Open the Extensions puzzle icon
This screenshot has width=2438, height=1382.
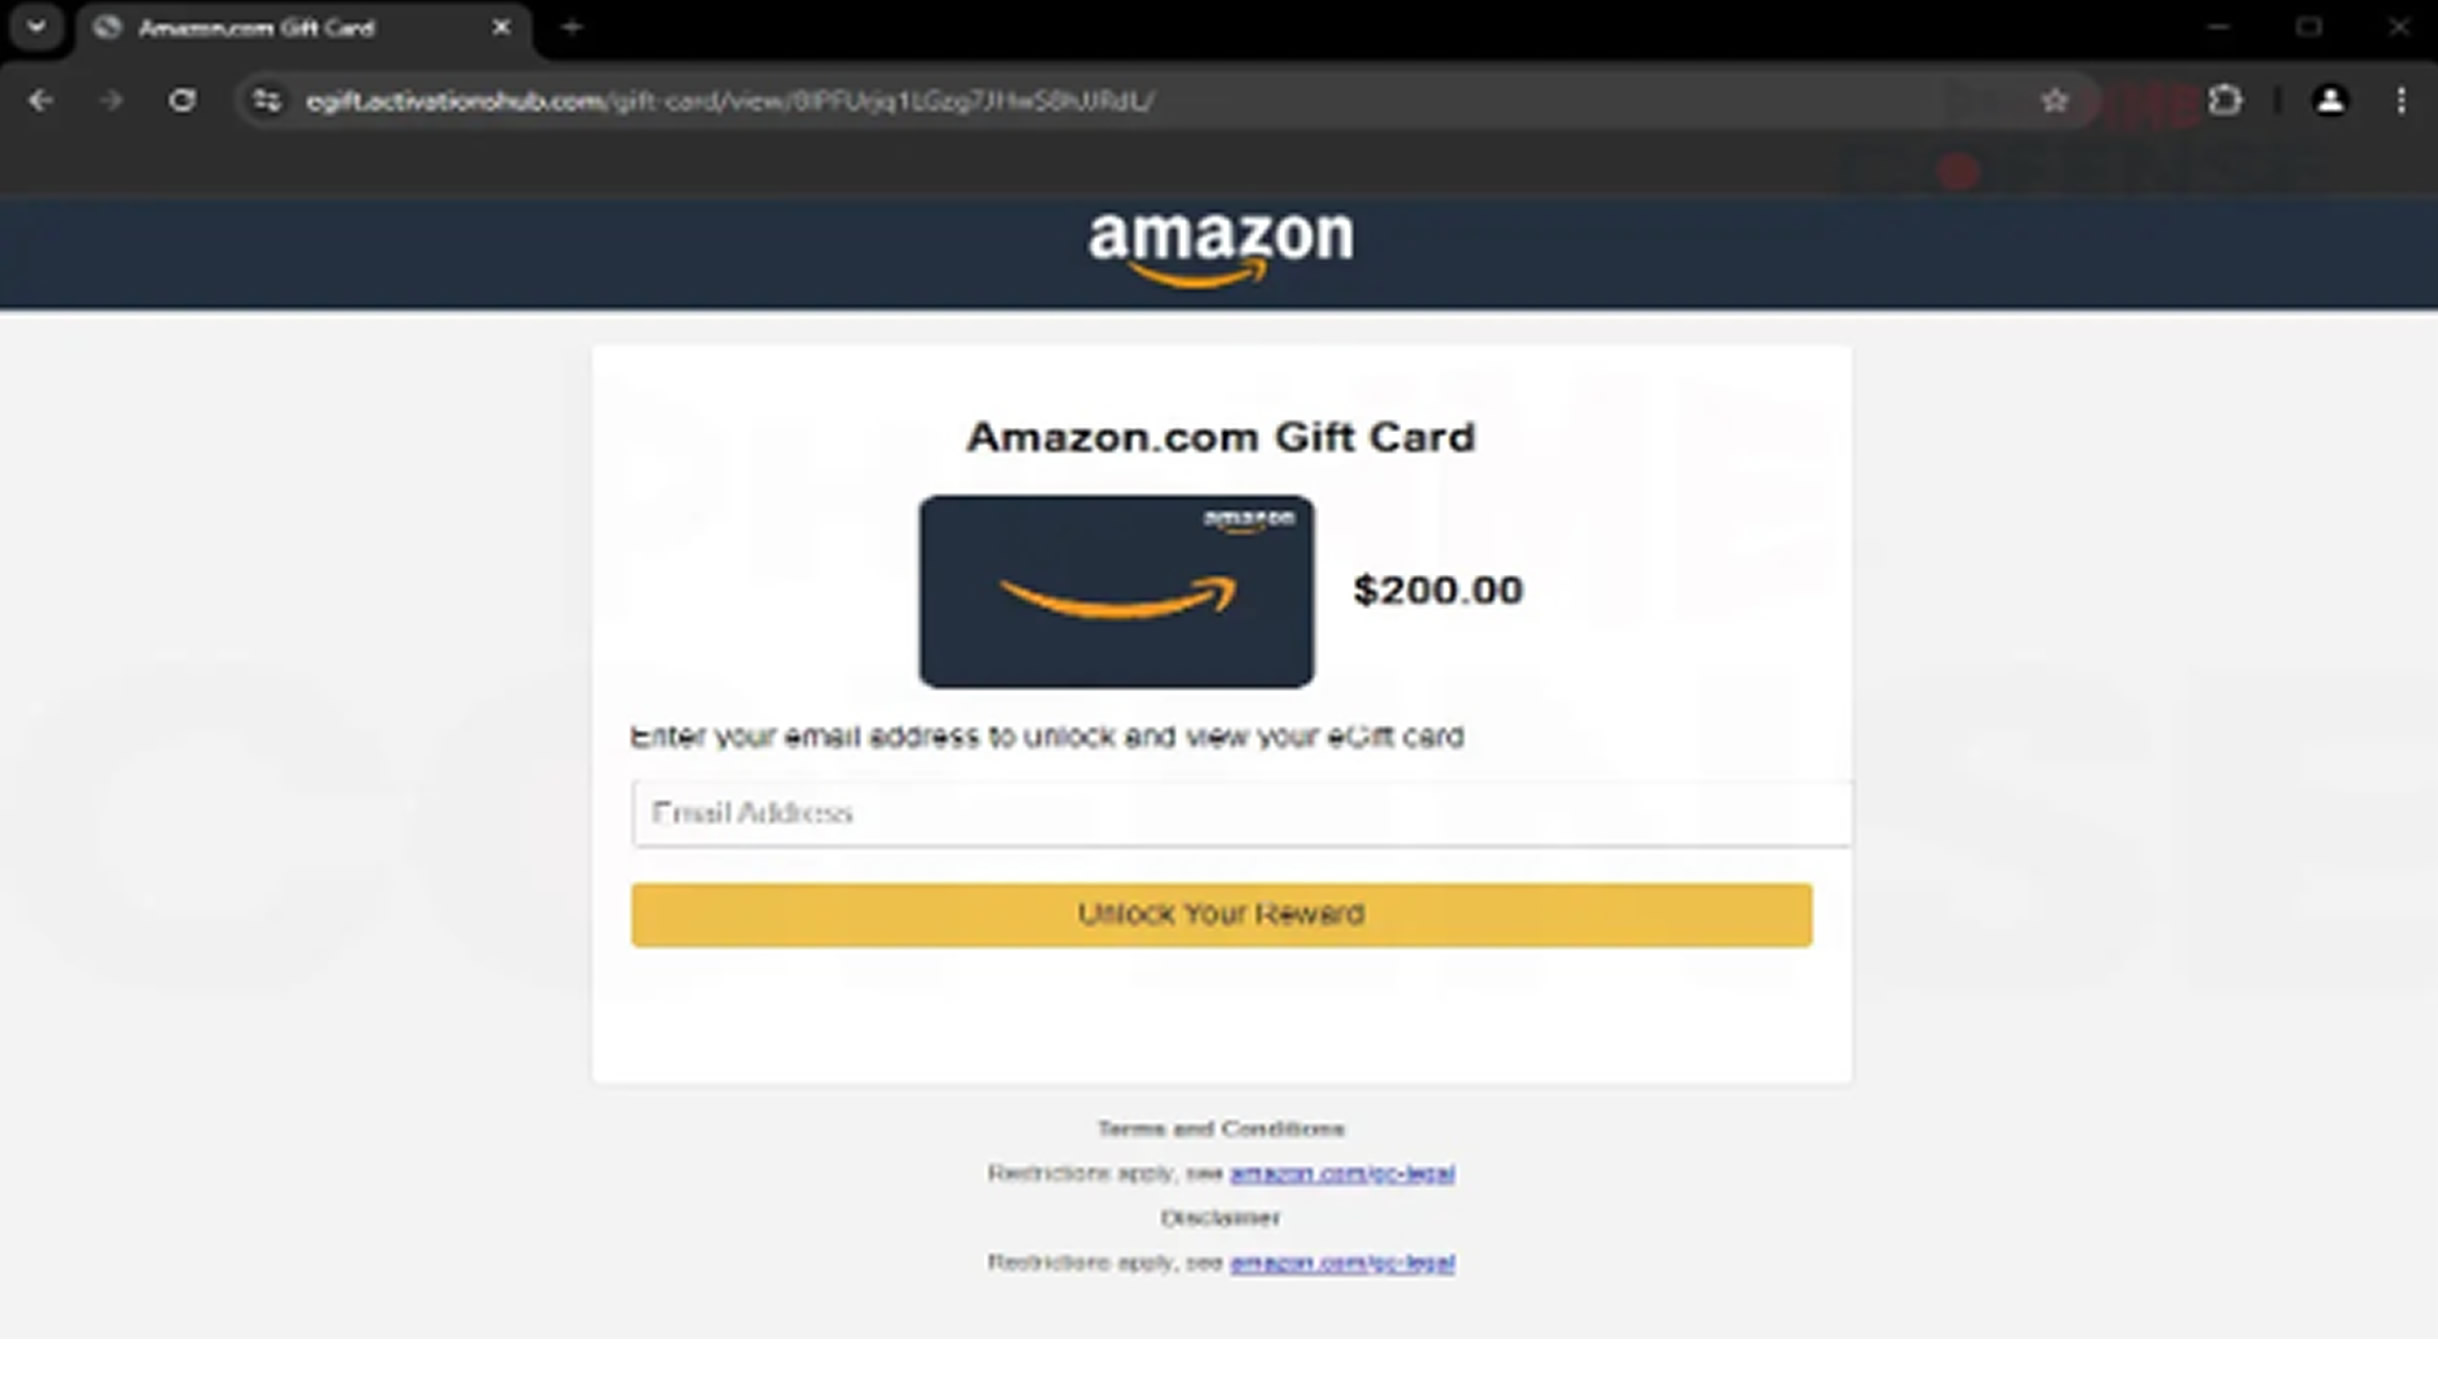2225,101
